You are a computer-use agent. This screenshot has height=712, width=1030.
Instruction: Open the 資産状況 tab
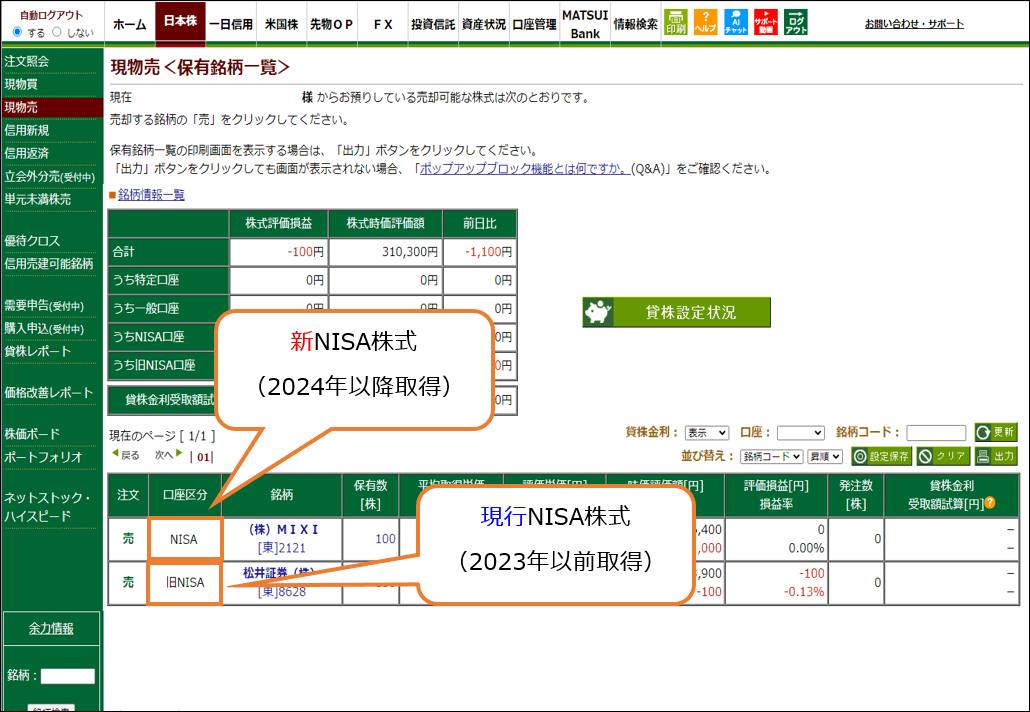tap(483, 24)
